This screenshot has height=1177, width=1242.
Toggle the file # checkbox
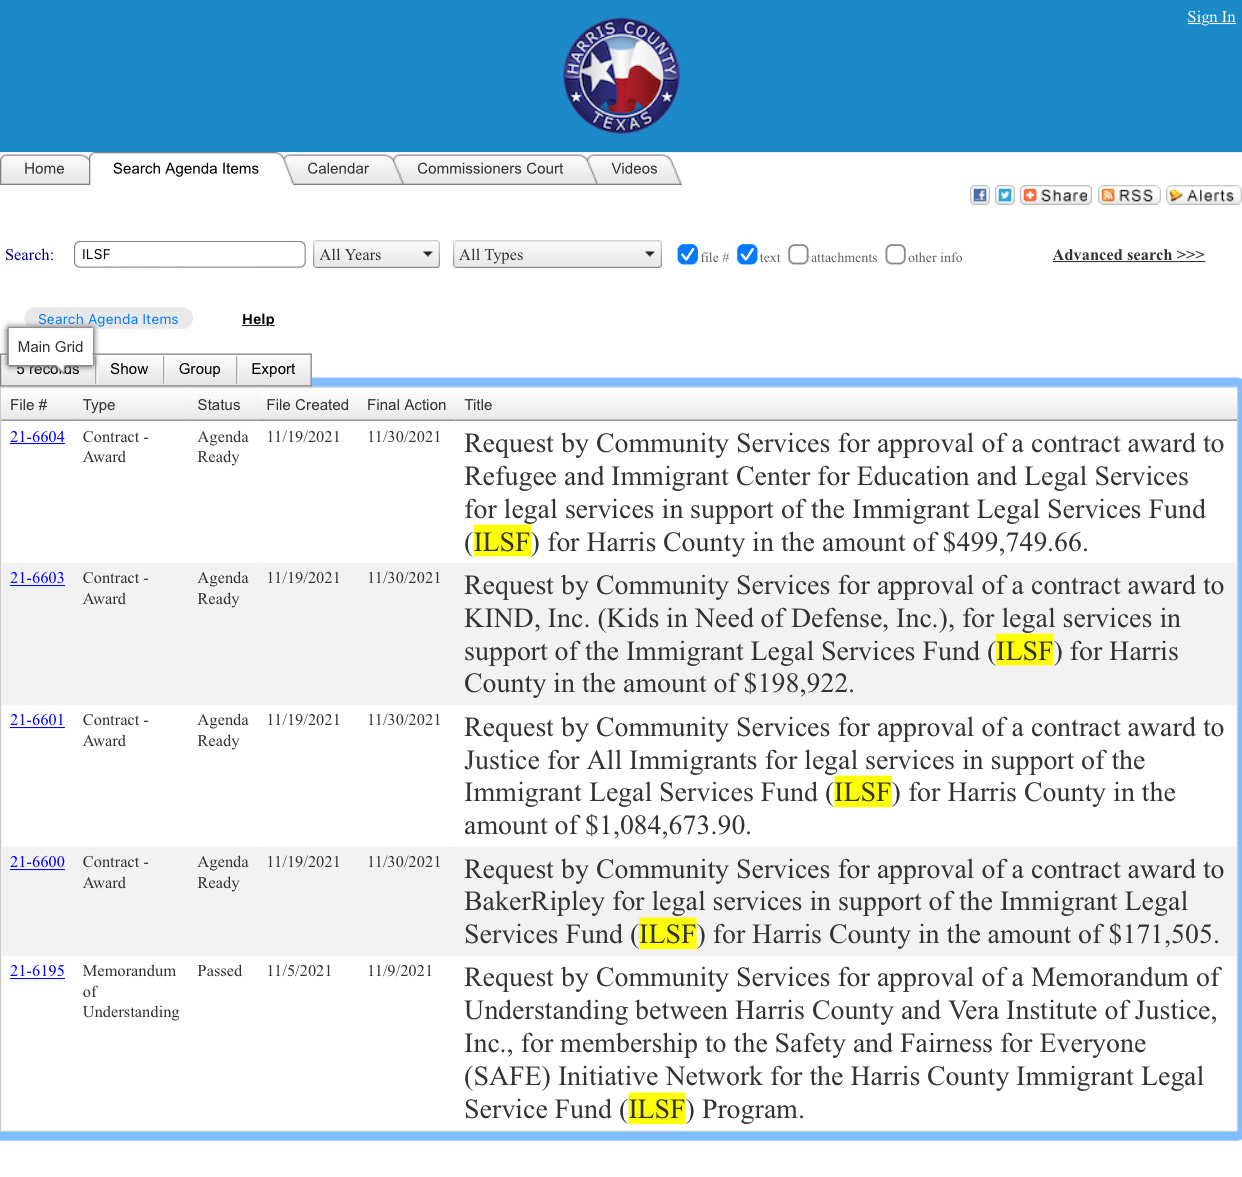(x=687, y=254)
